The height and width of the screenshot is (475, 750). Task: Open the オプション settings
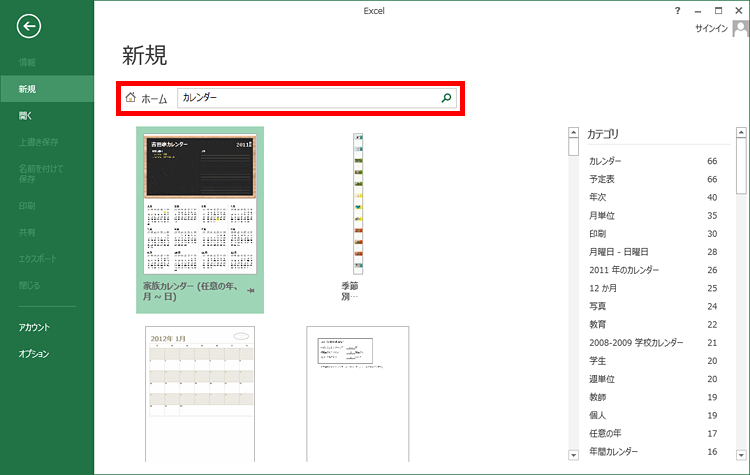pos(33,354)
